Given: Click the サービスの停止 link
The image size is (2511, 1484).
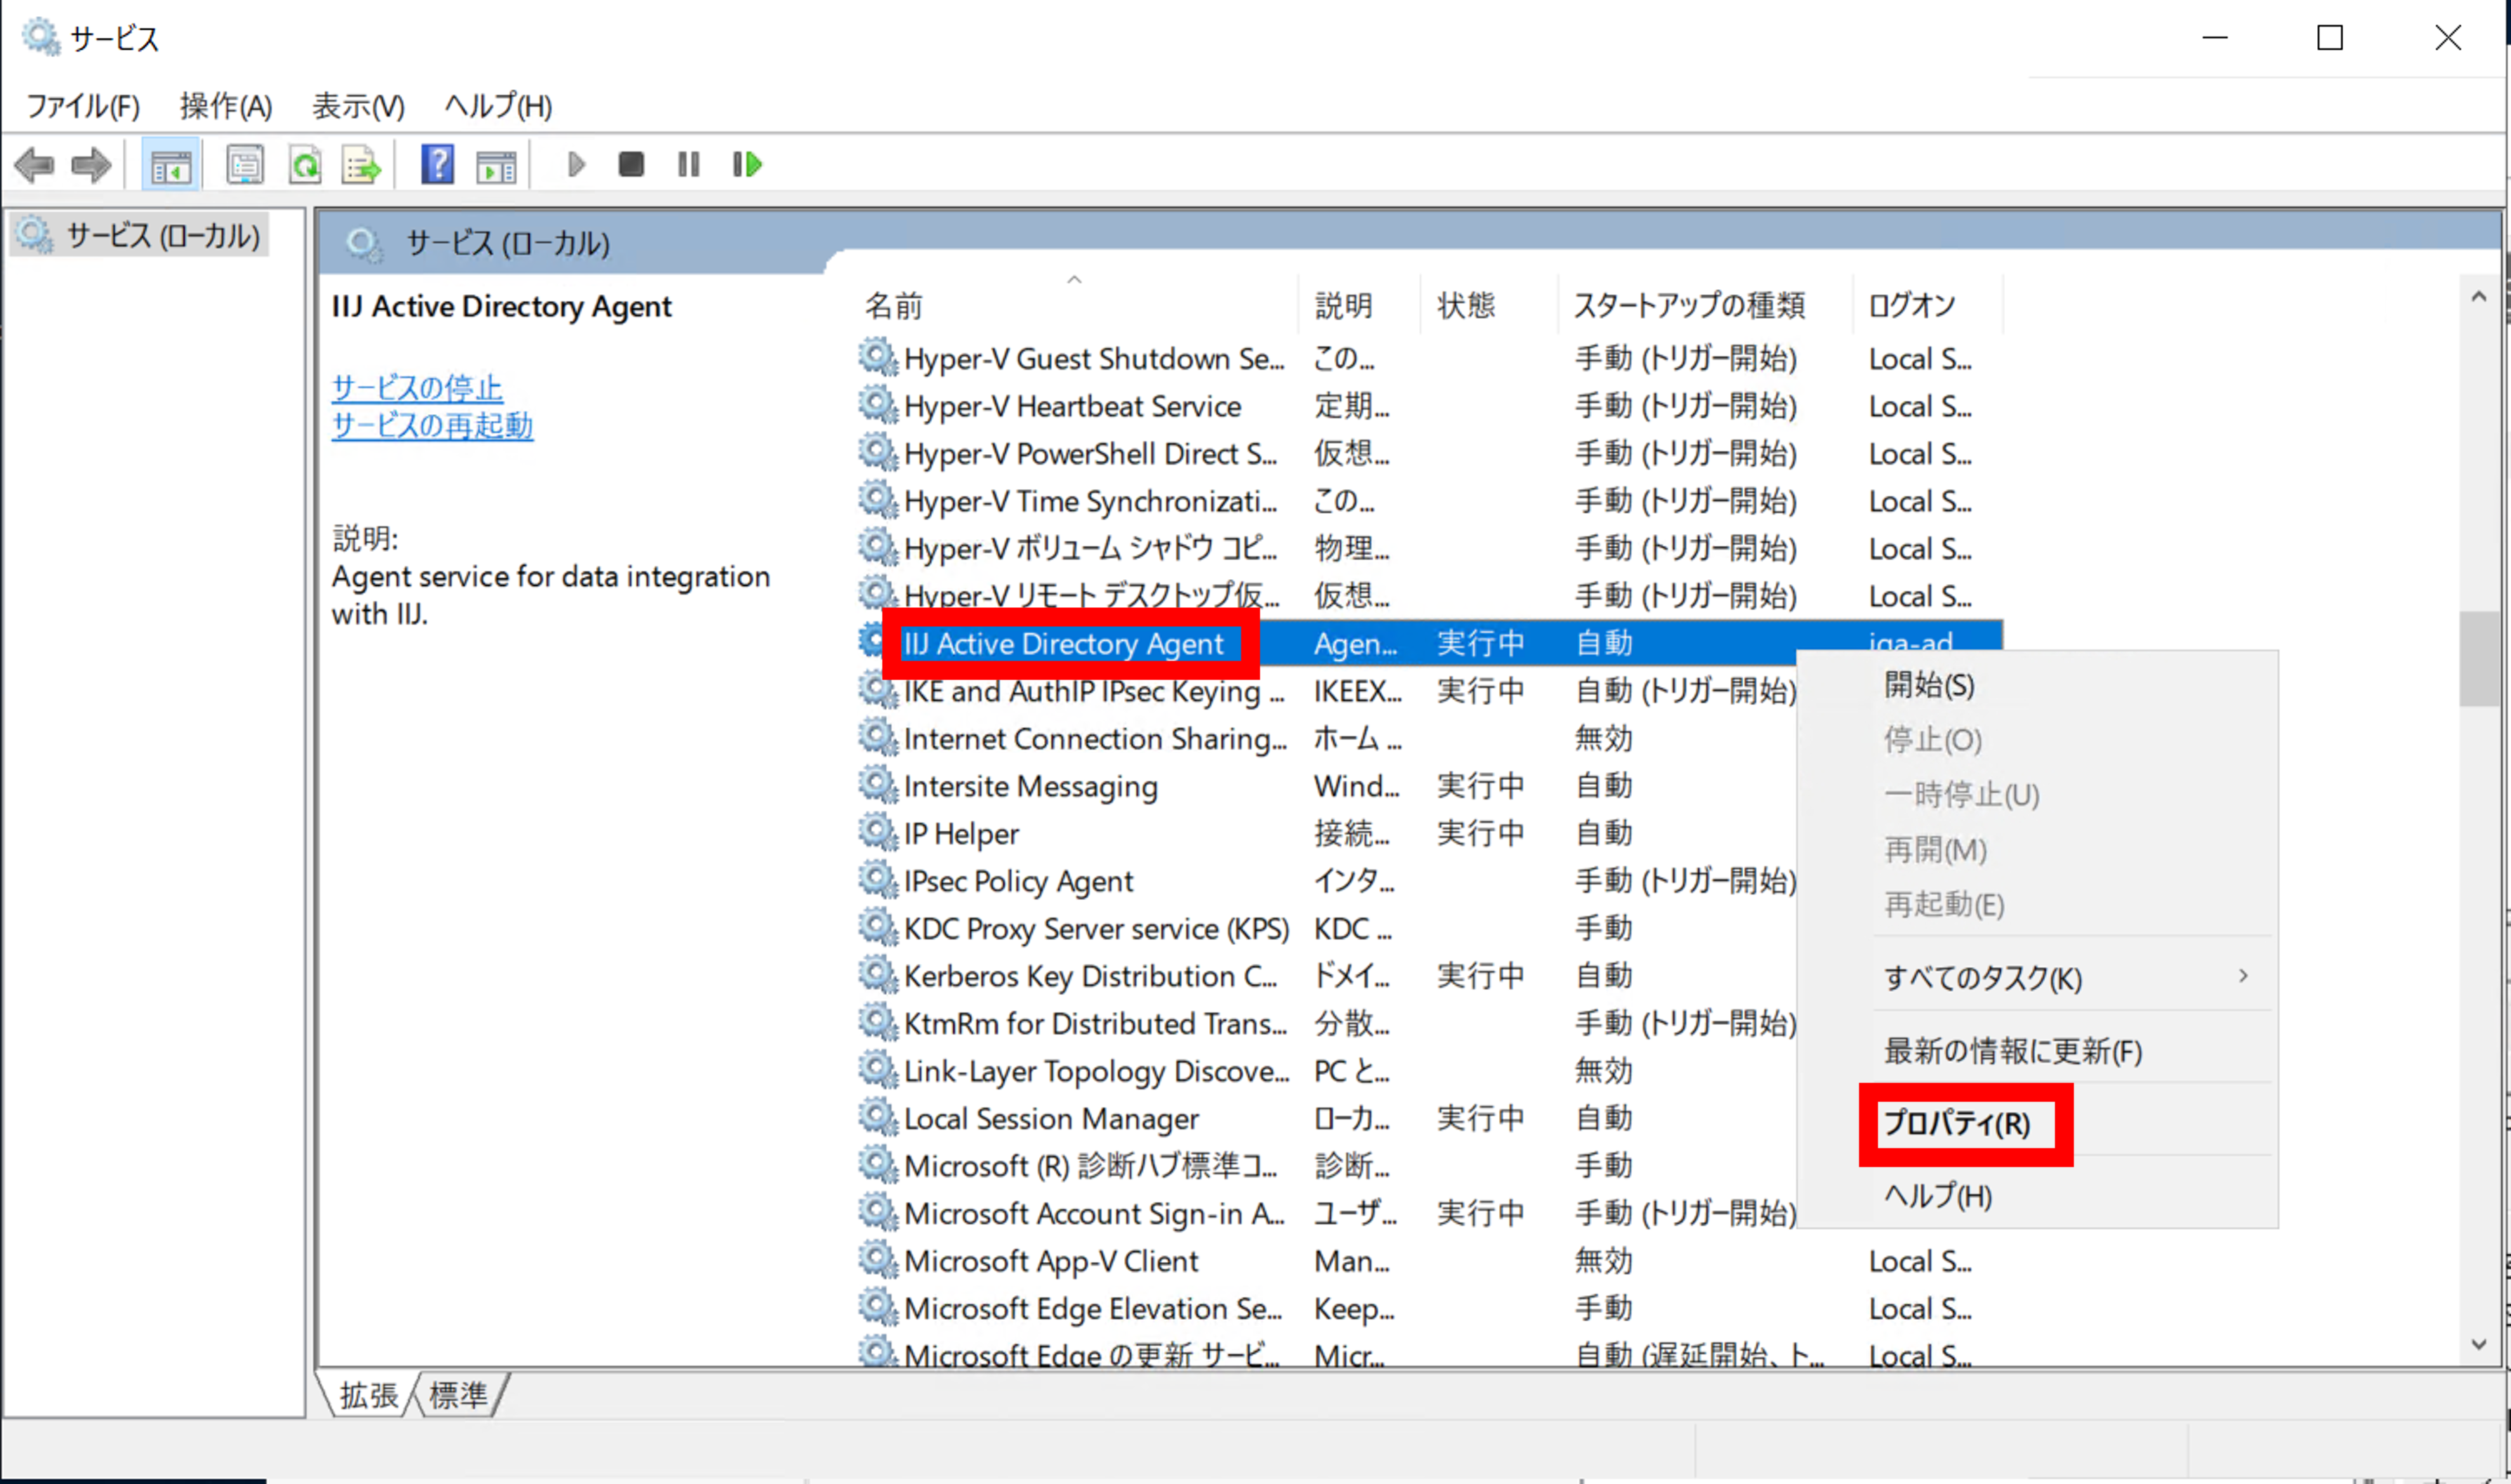Looking at the screenshot, I should [x=417, y=387].
